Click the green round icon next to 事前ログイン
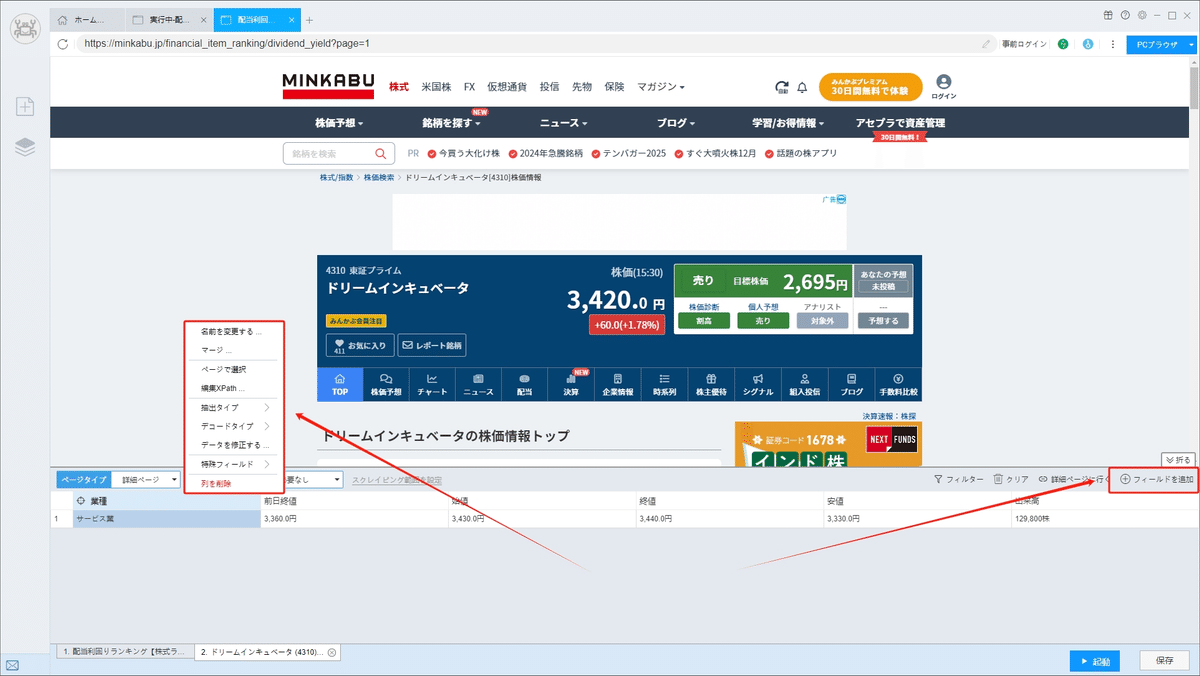Image resolution: width=1200 pixels, height=676 pixels. (x=1063, y=44)
